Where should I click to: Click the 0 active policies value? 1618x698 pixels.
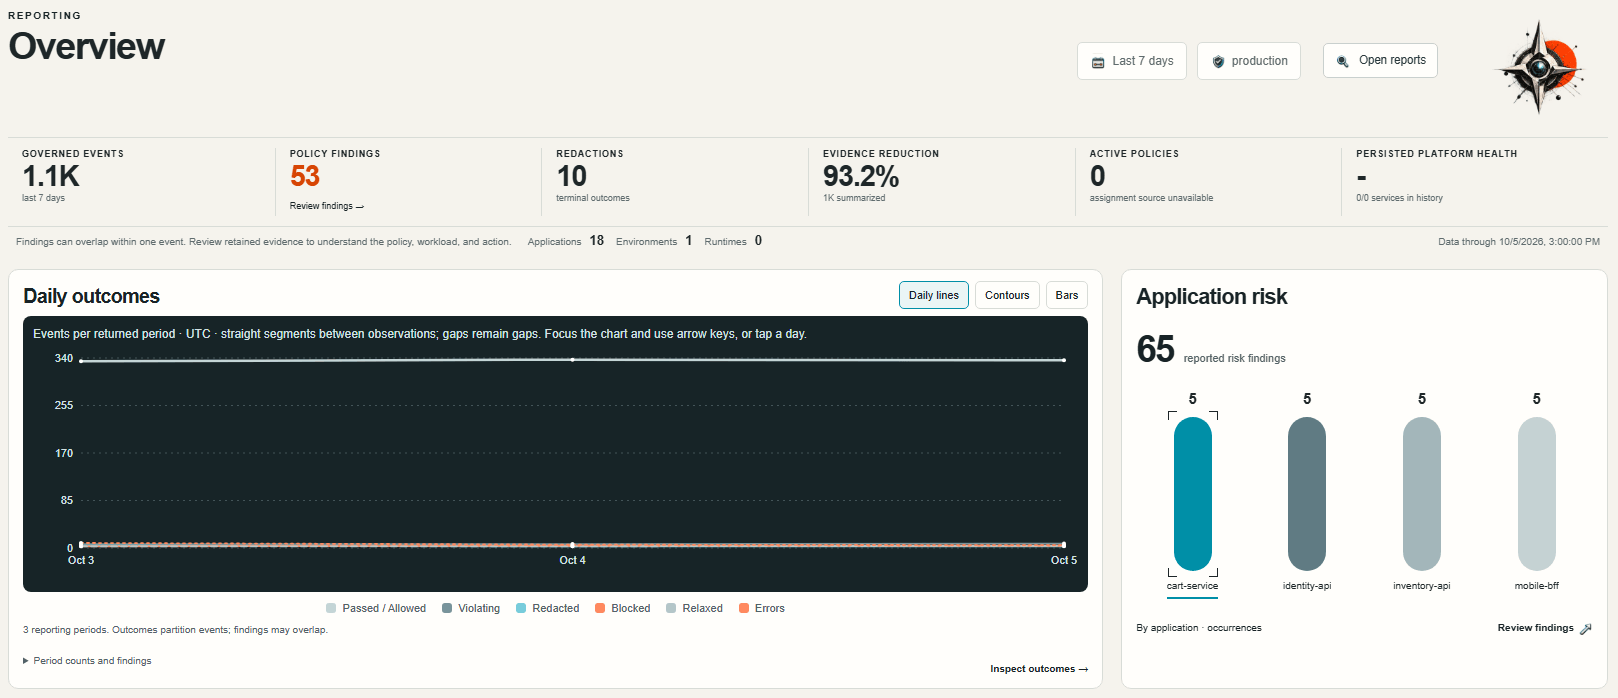pyautogui.click(x=1098, y=177)
